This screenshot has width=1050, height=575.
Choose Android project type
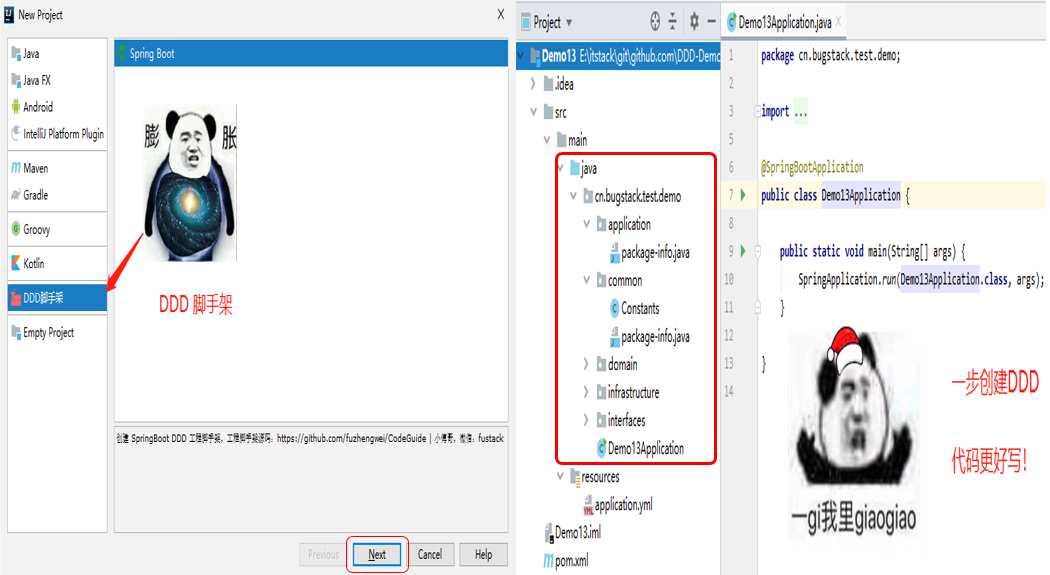(57, 107)
